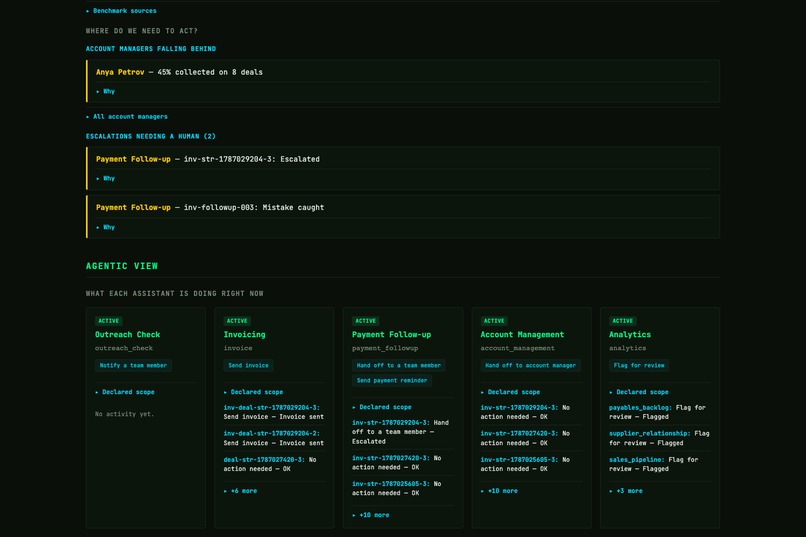Open the Invoicing assistant title

pos(245,335)
